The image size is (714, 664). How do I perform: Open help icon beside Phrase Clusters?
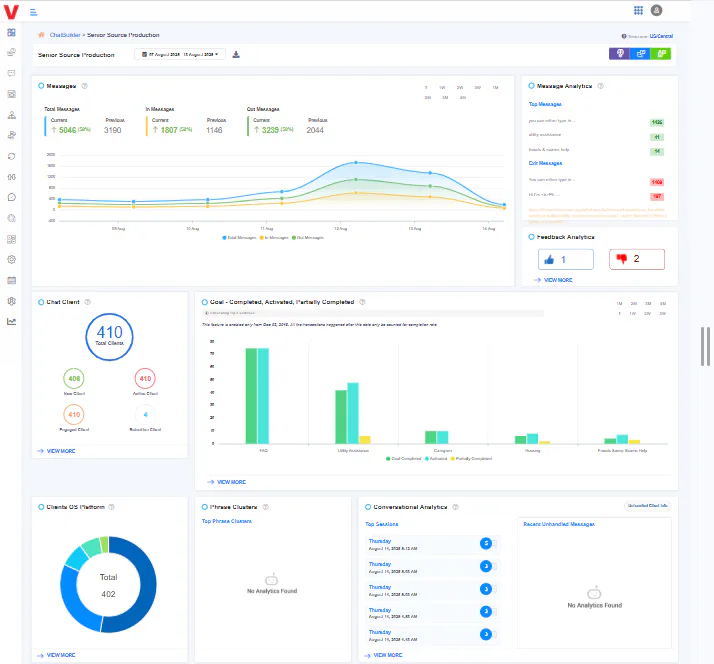coord(265,507)
